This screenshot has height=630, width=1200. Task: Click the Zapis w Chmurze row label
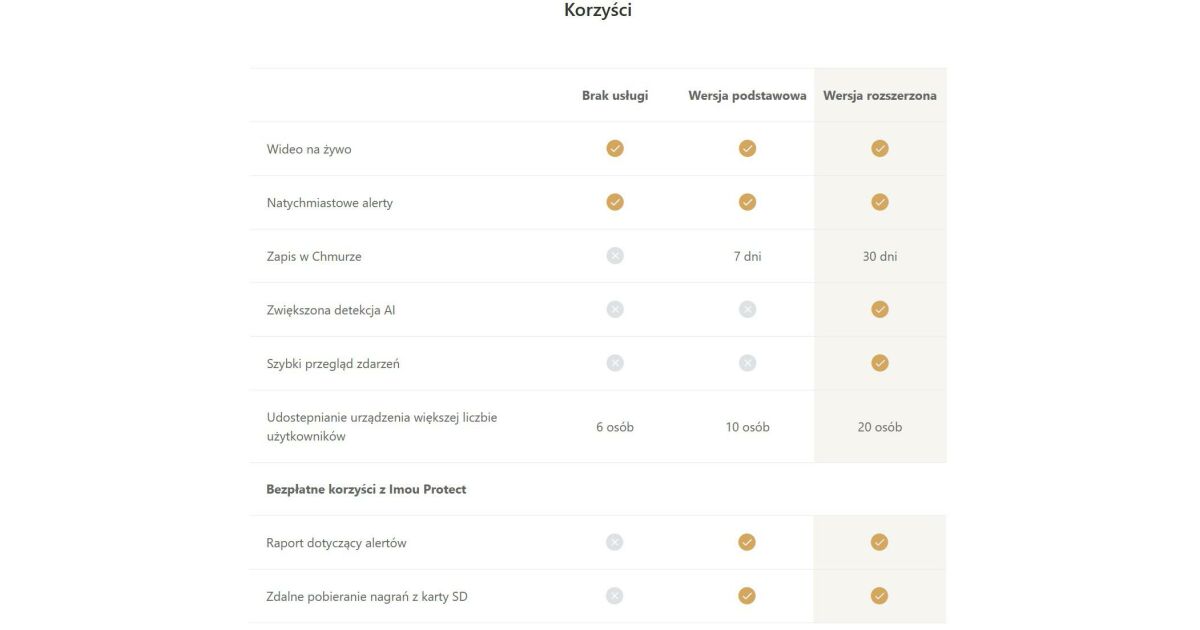[314, 256]
